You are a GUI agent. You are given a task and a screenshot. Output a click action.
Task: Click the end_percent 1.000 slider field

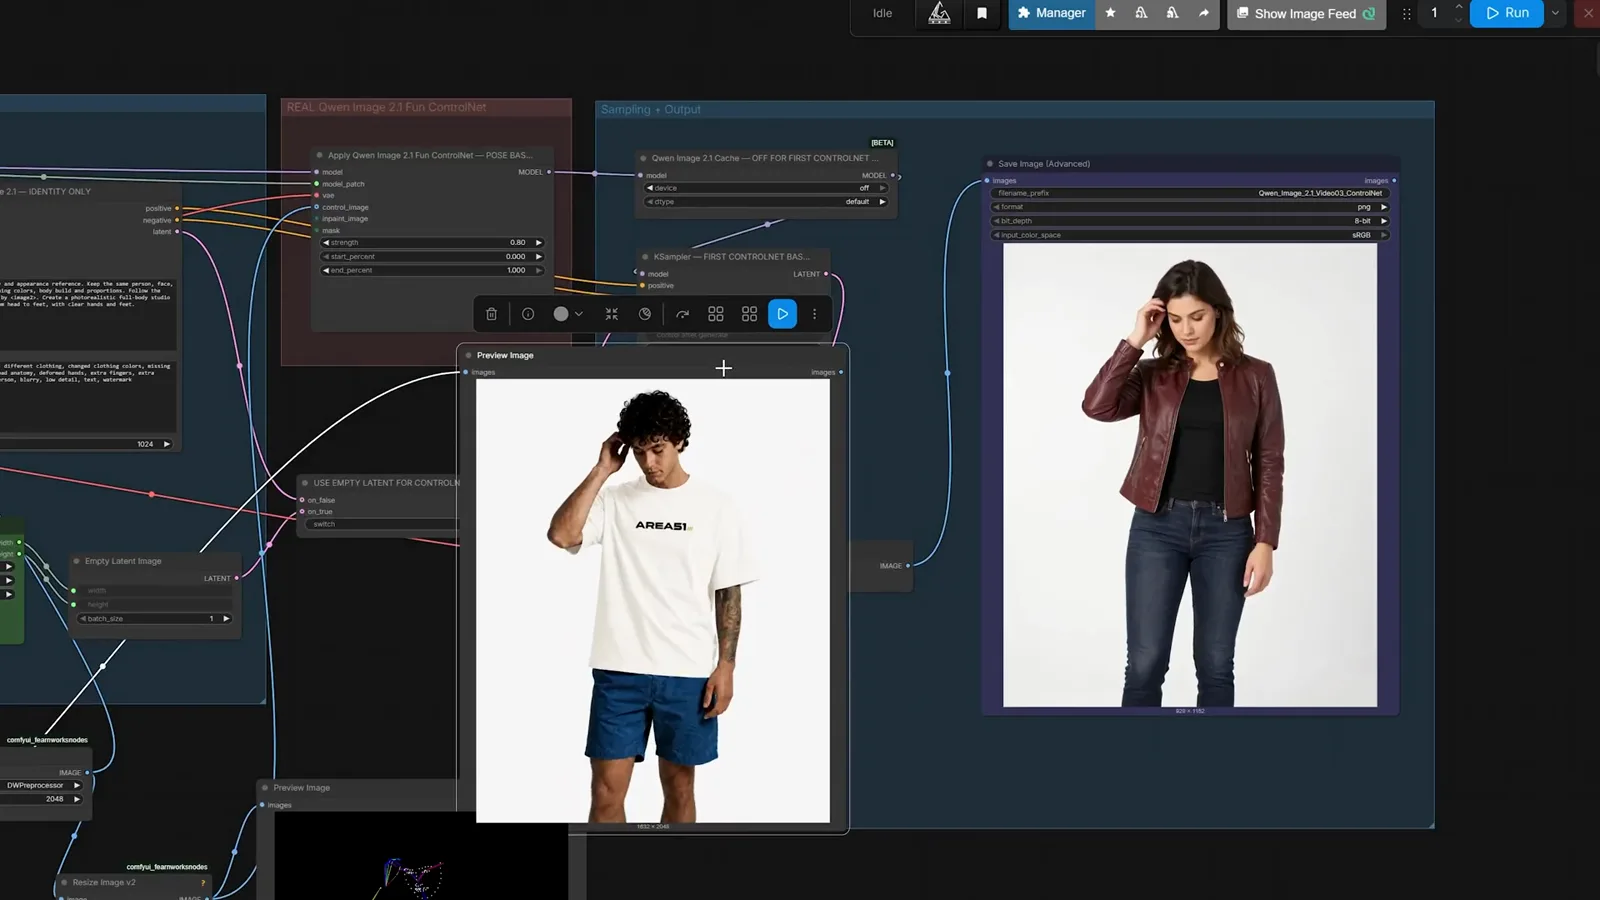click(x=432, y=270)
